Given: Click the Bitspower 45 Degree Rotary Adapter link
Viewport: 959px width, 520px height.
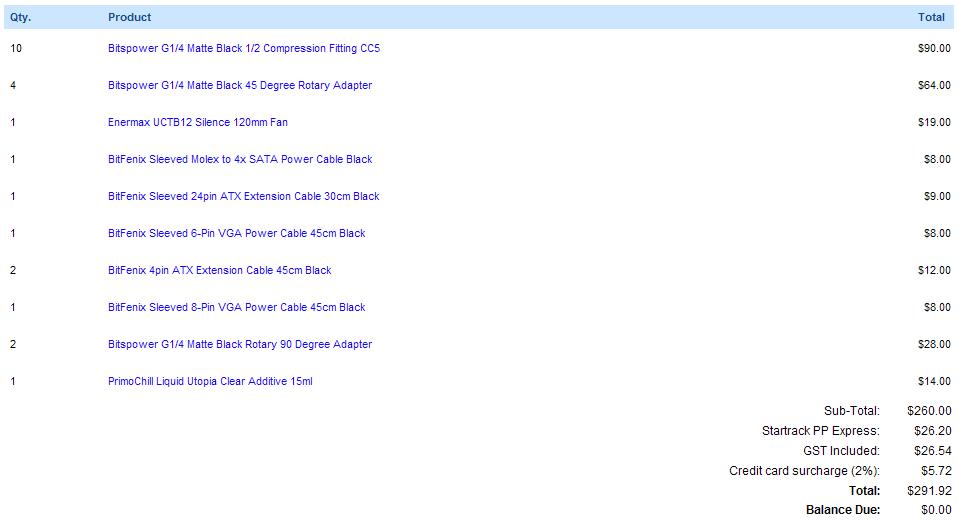Looking at the screenshot, I should coord(240,85).
